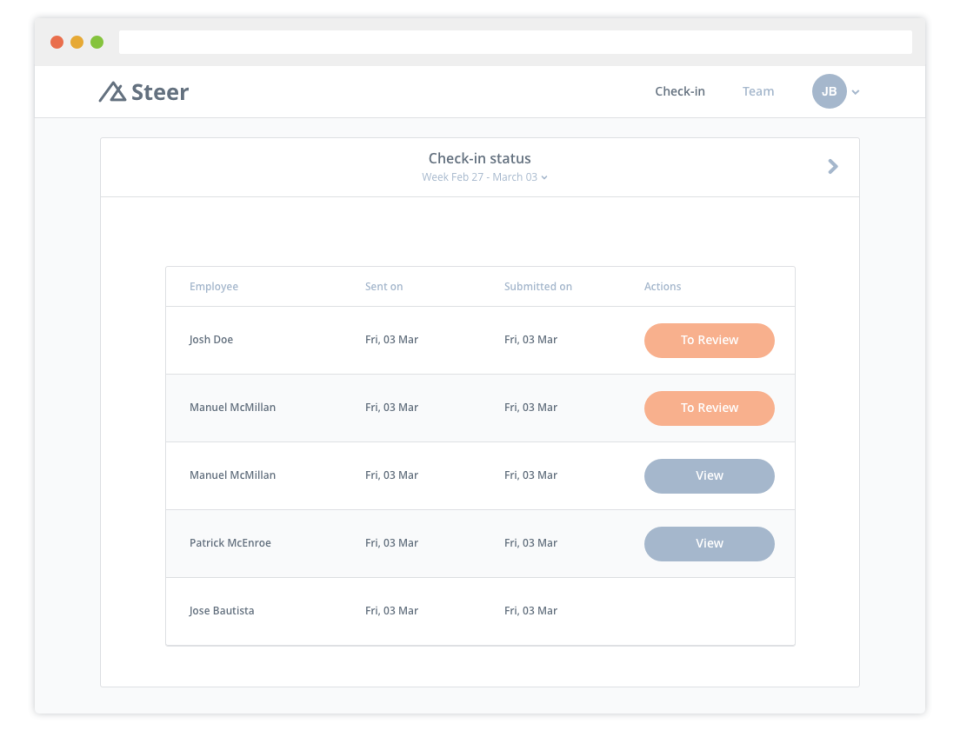Screen dimensions: 960x750
Task: Click the red close window button
Action: click(57, 42)
